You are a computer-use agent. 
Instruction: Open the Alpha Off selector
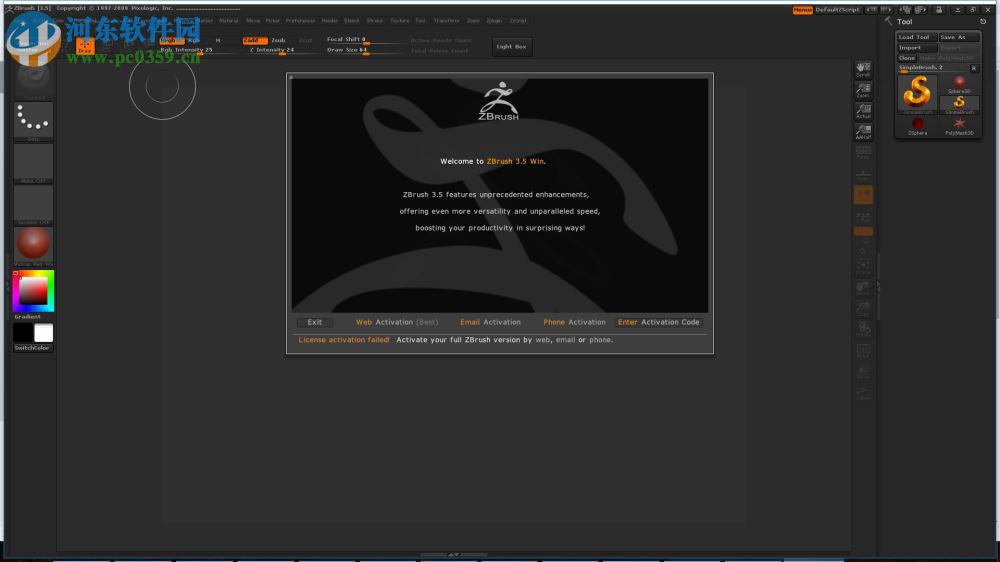[x=33, y=163]
